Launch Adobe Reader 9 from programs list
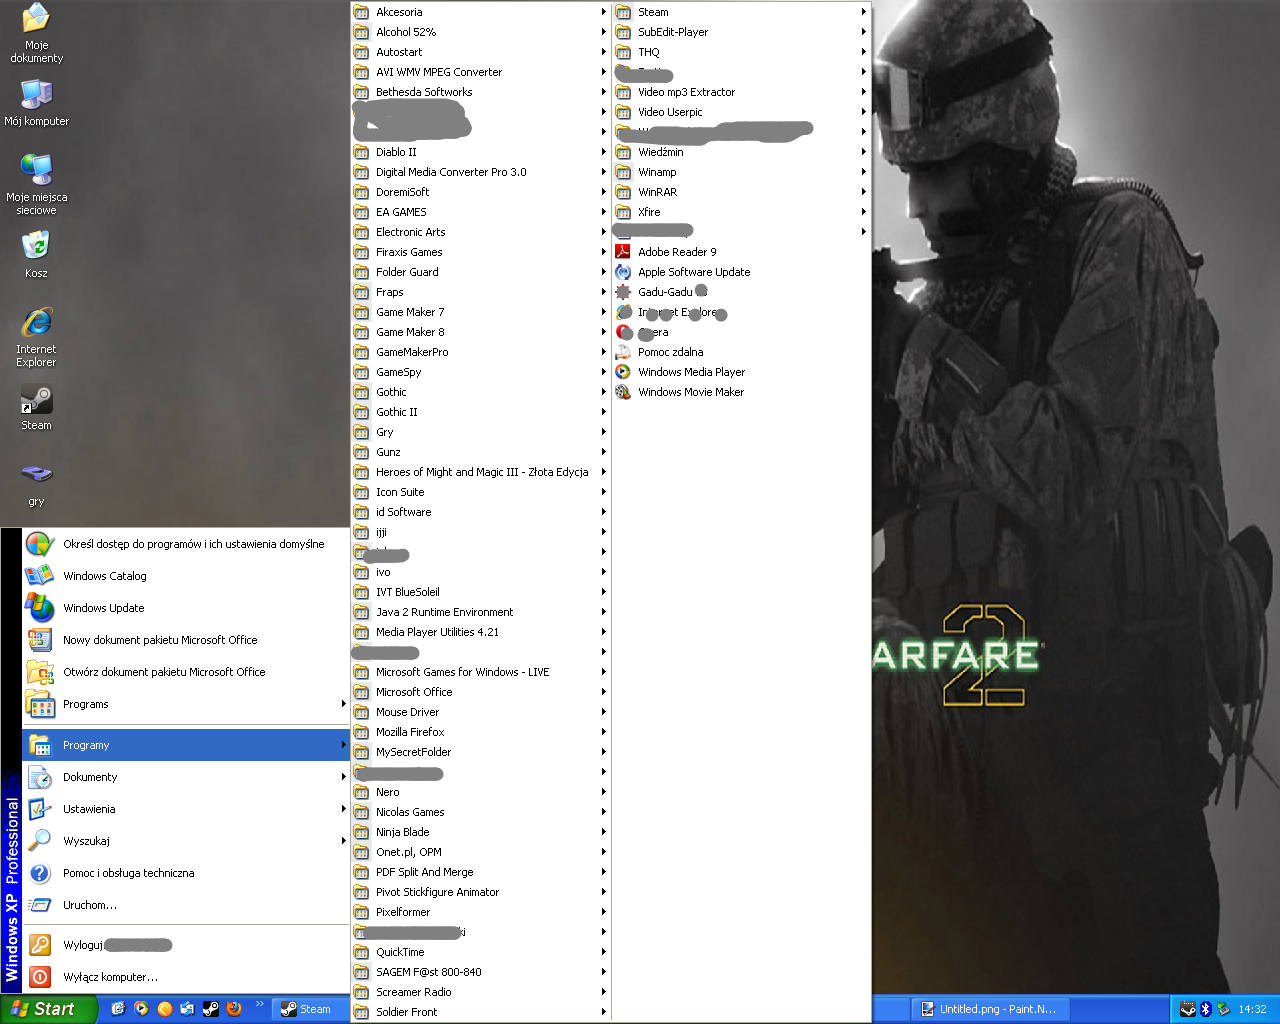 677,252
